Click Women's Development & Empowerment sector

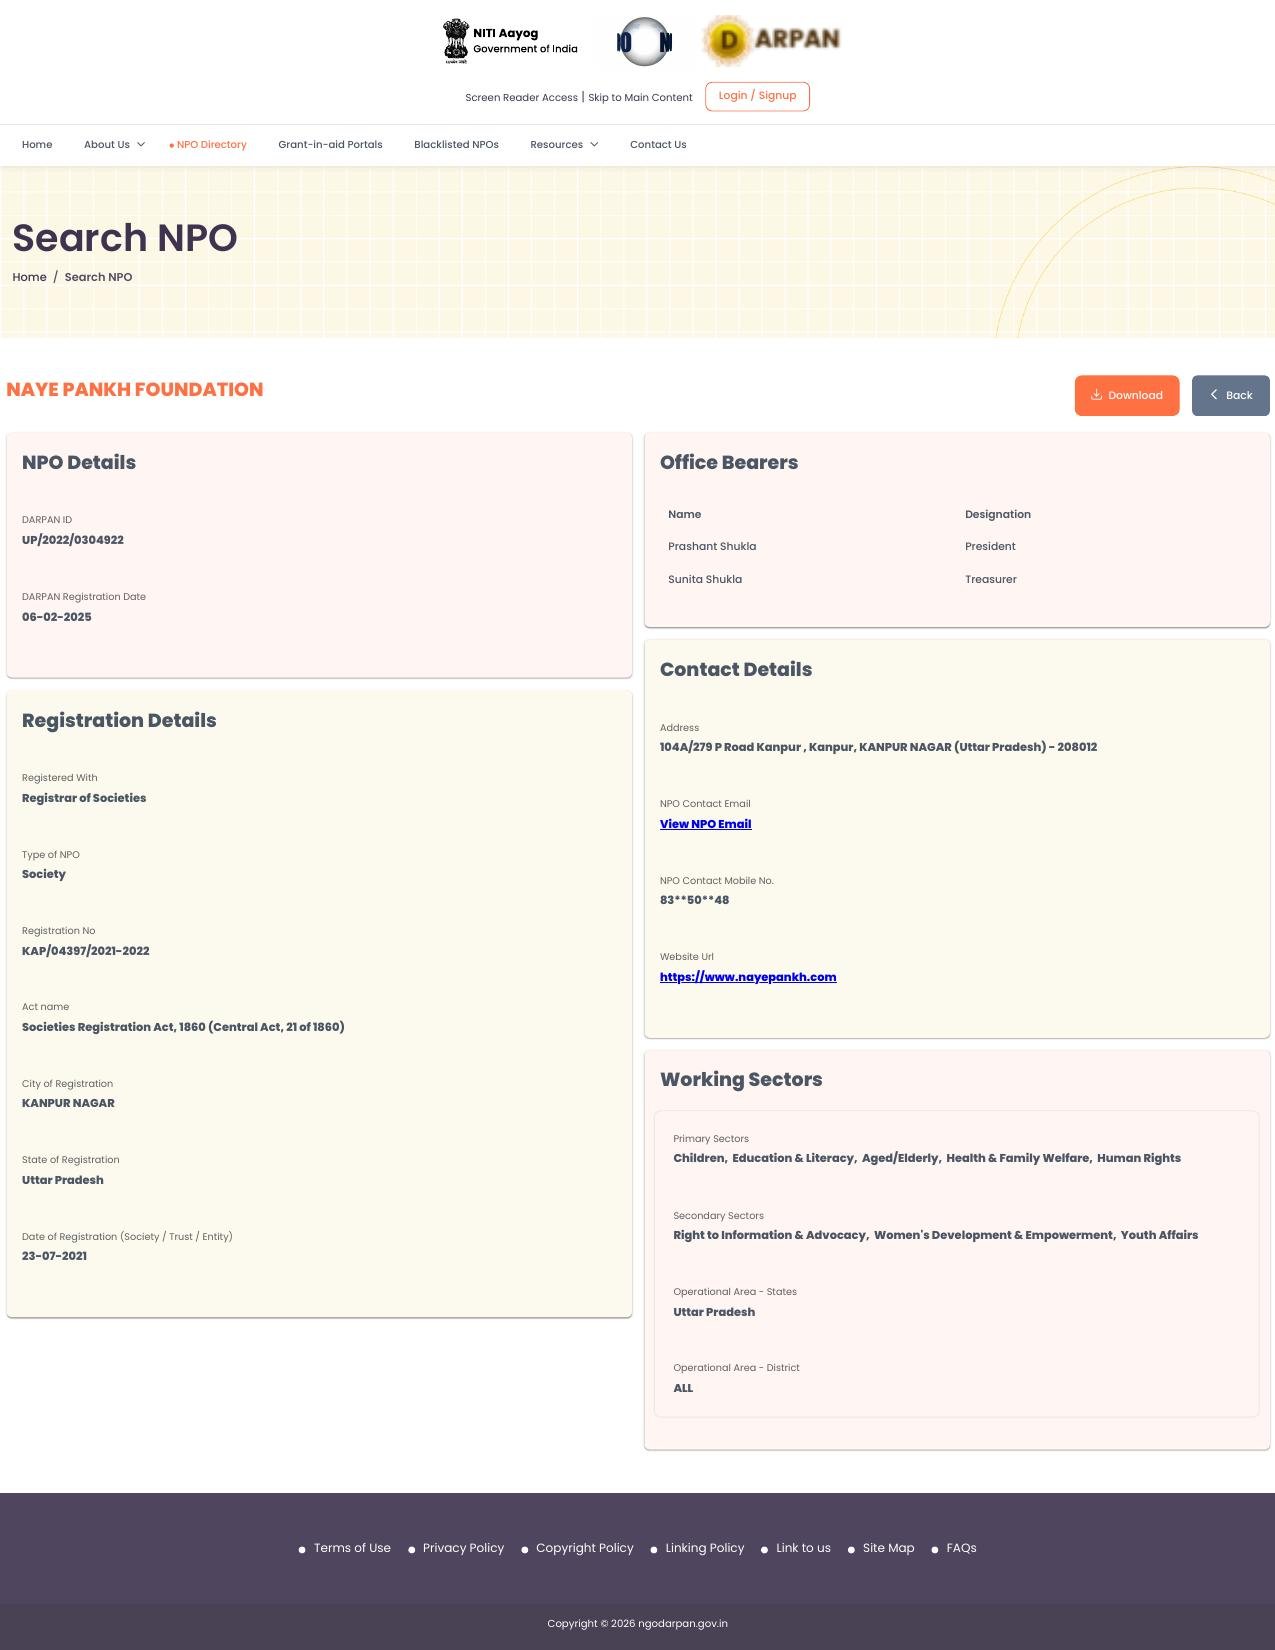tap(993, 1235)
